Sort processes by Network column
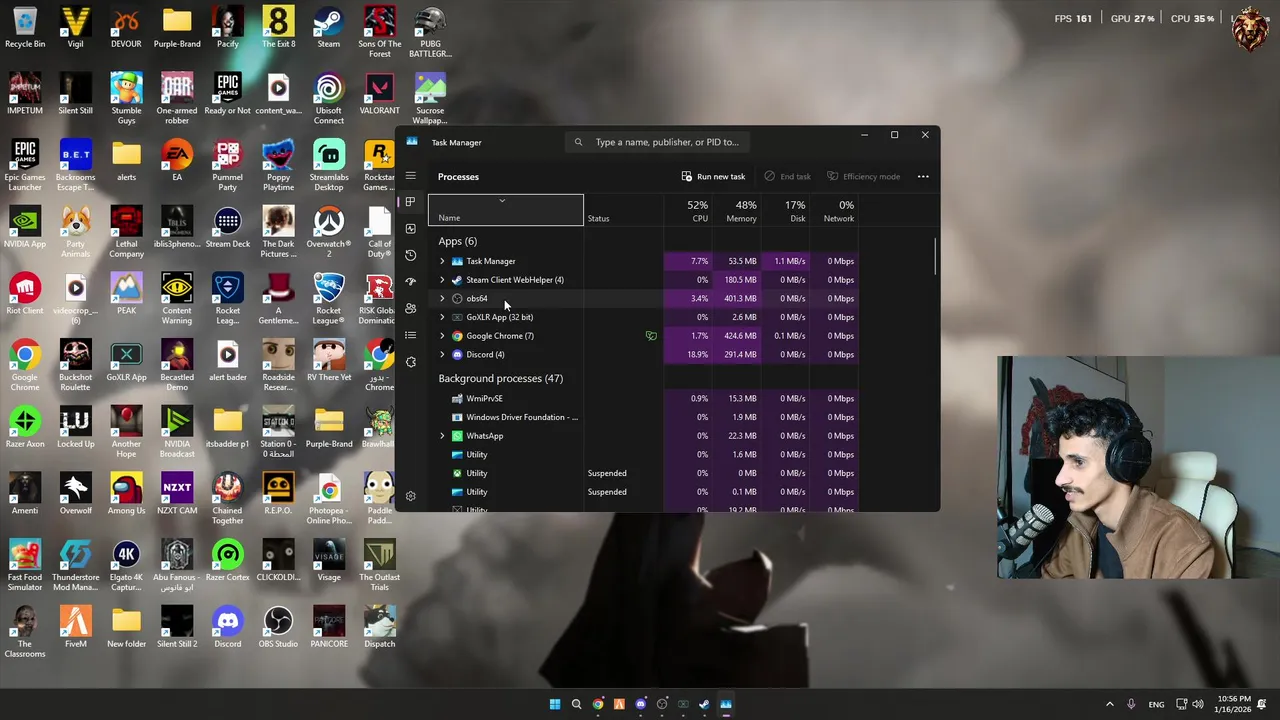This screenshot has width=1280, height=720. coord(834,211)
